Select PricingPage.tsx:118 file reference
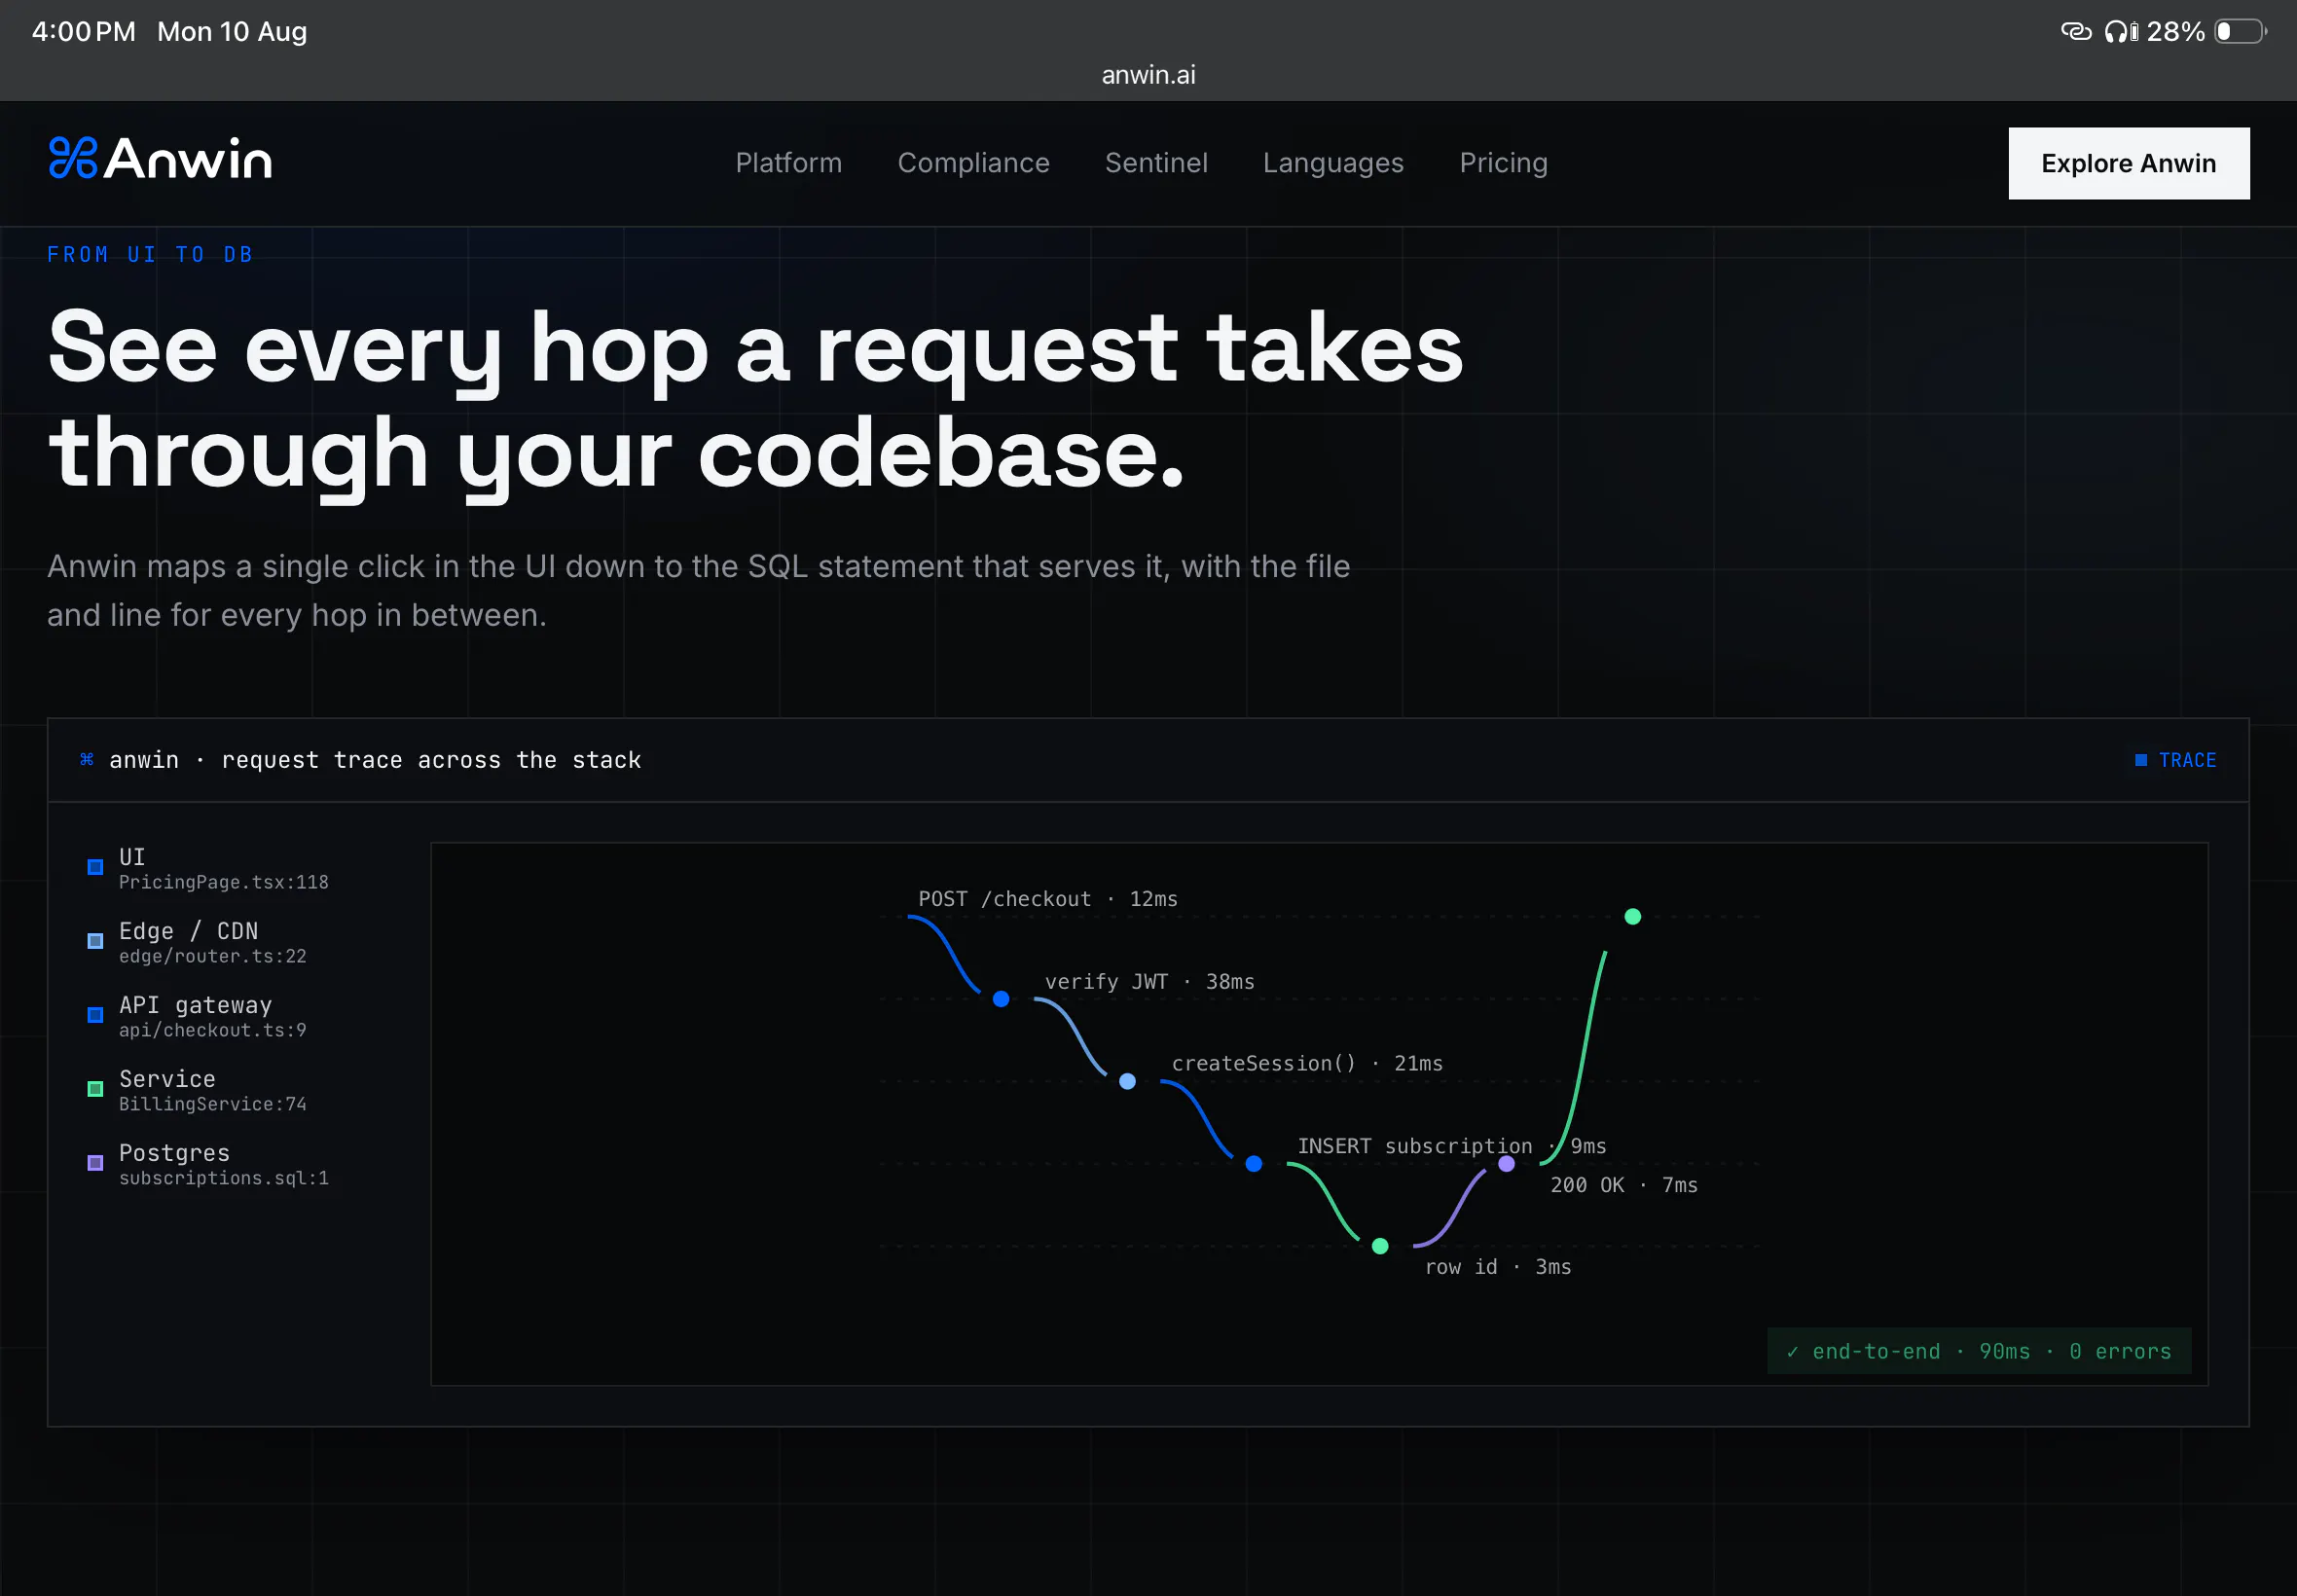2297x1596 pixels. pos(223,882)
